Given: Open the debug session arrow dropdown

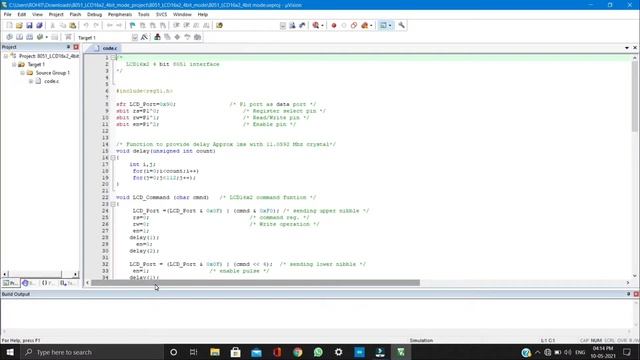Looking at the screenshot, I should [322, 25].
